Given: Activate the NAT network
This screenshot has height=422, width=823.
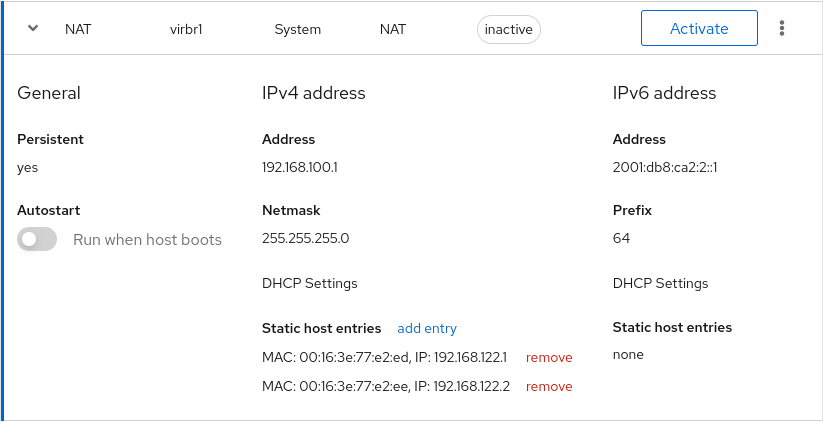Looking at the screenshot, I should [699, 28].
